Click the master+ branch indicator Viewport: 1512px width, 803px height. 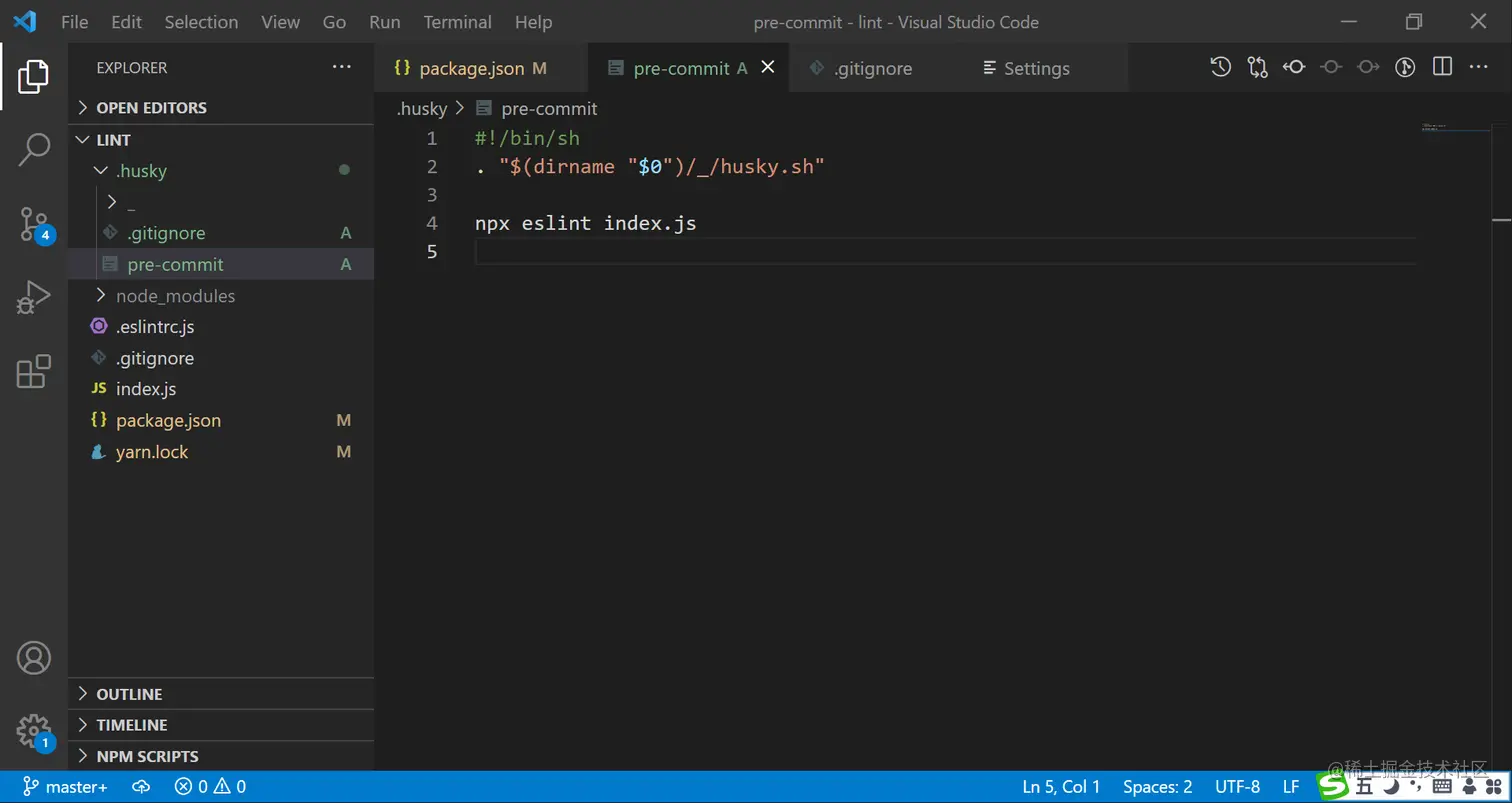65,787
